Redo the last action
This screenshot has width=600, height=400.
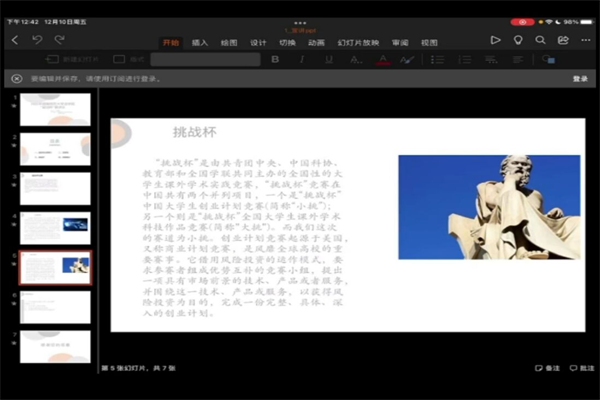[60, 40]
